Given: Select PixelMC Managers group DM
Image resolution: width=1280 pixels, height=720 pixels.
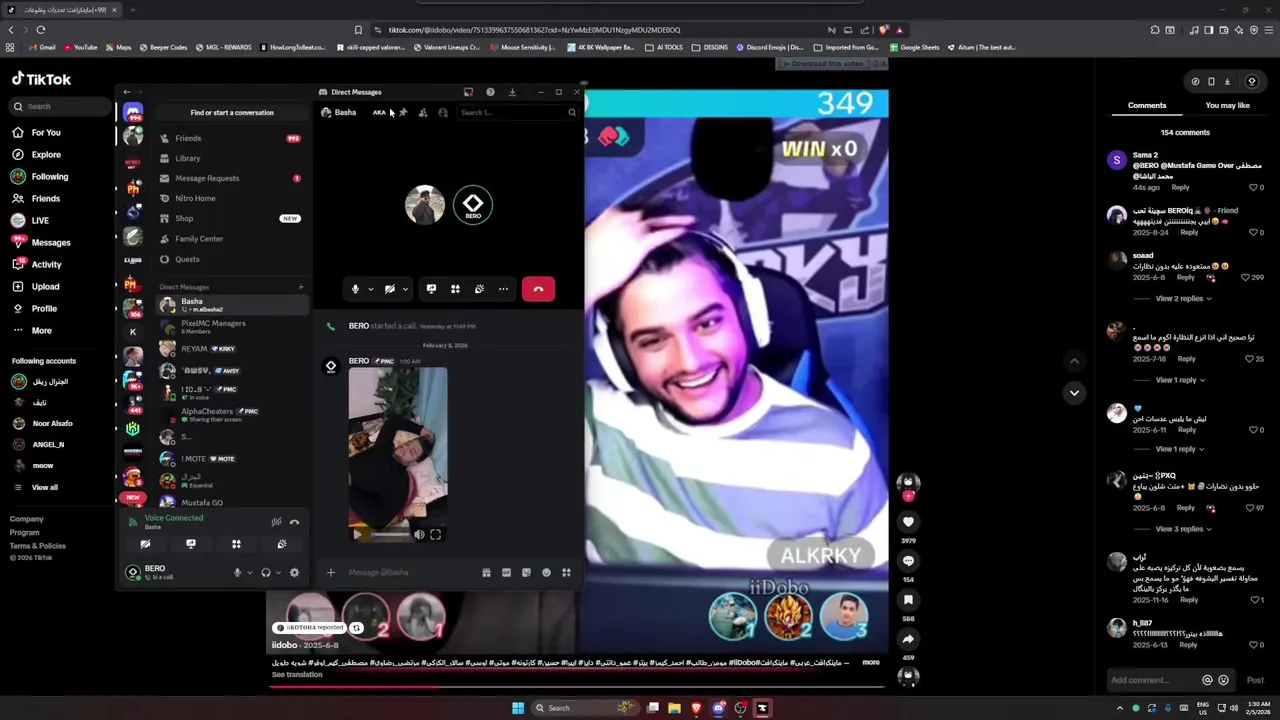Looking at the screenshot, I should [231, 327].
